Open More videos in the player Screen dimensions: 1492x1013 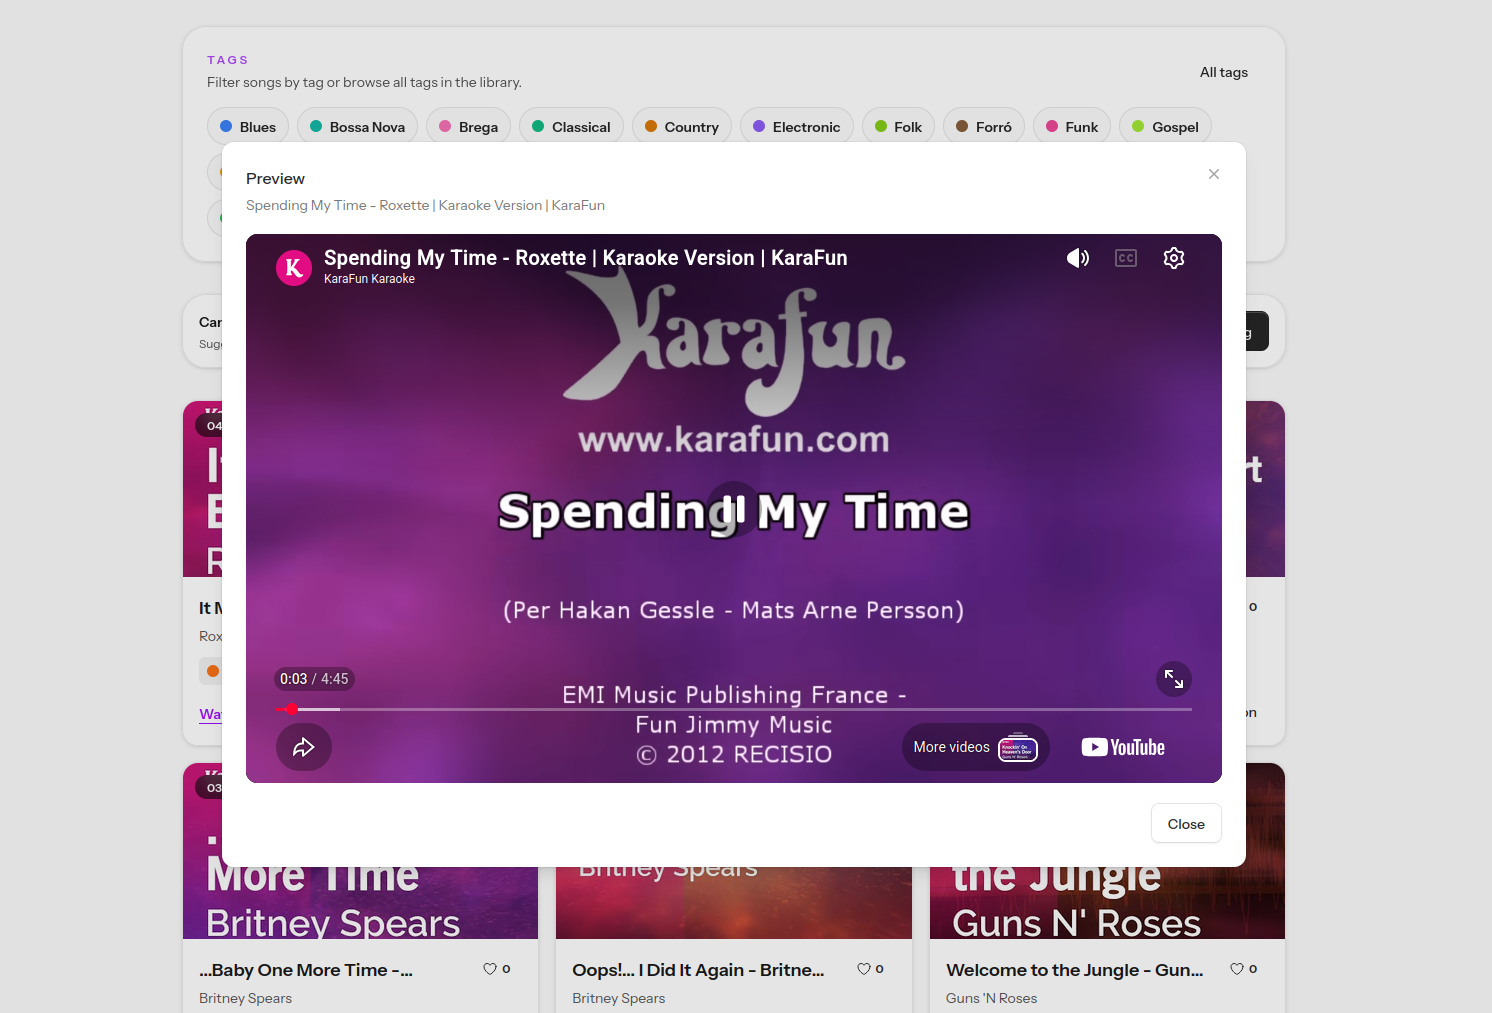point(975,747)
